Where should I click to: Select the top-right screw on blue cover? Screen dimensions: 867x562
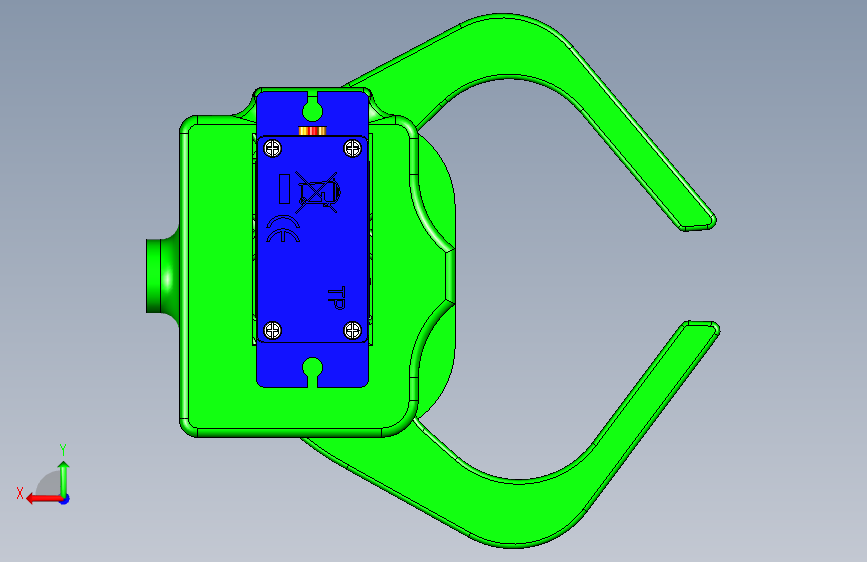coord(353,148)
